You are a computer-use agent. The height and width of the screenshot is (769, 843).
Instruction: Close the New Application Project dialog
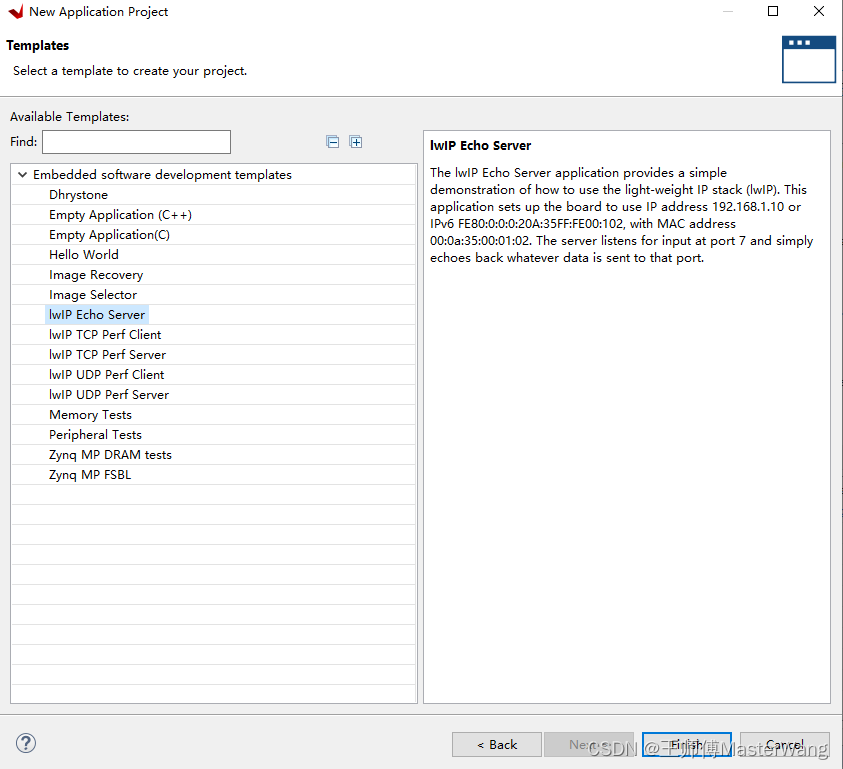point(818,11)
